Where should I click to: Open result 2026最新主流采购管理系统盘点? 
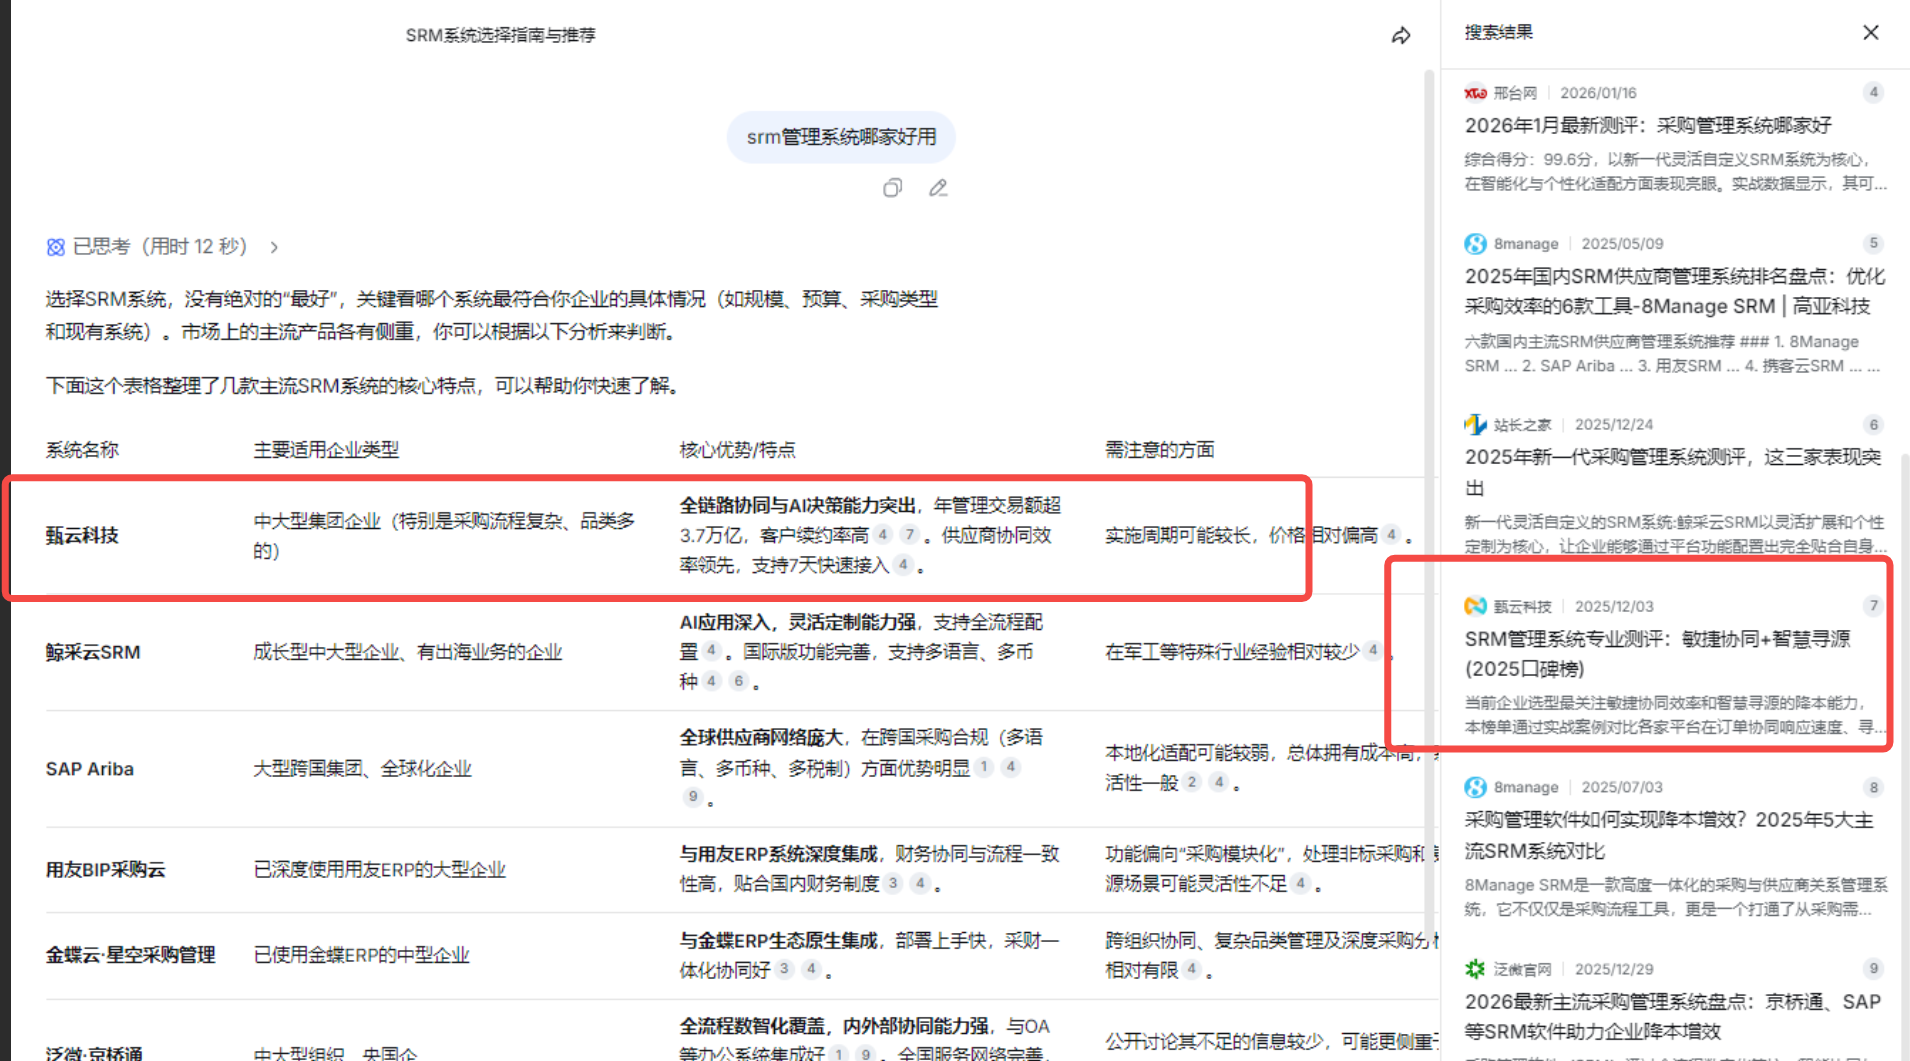point(1673,1016)
